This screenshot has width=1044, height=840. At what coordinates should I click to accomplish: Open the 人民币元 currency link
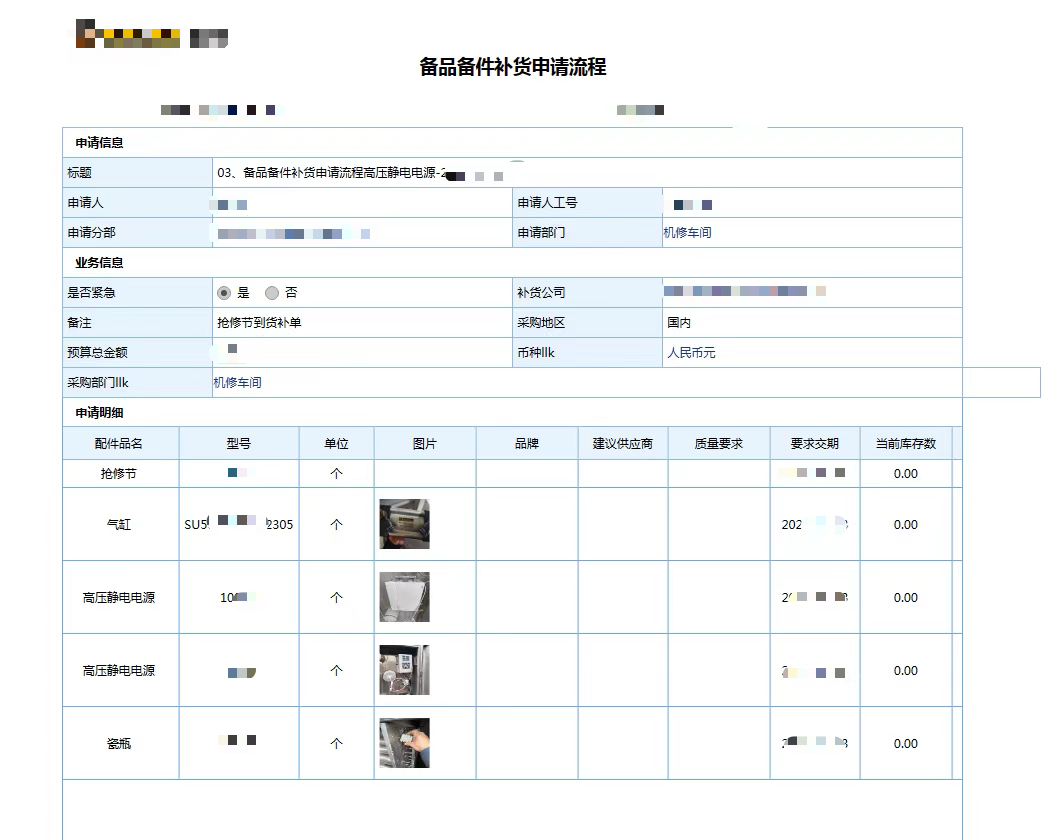click(x=691, y=353)
